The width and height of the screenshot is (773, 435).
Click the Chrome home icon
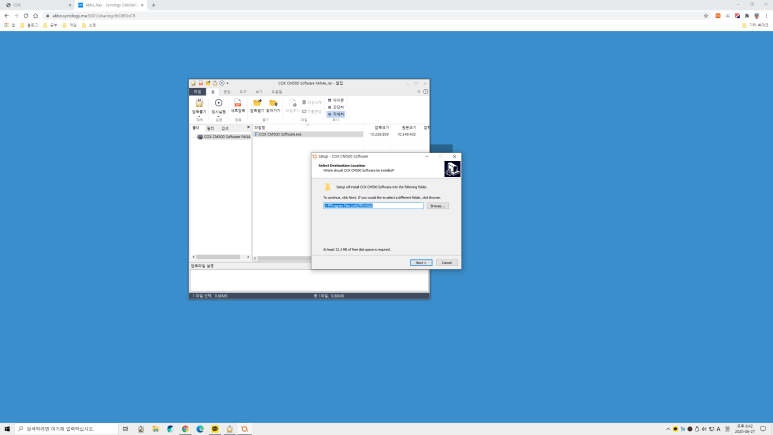[x=36, y=16]
